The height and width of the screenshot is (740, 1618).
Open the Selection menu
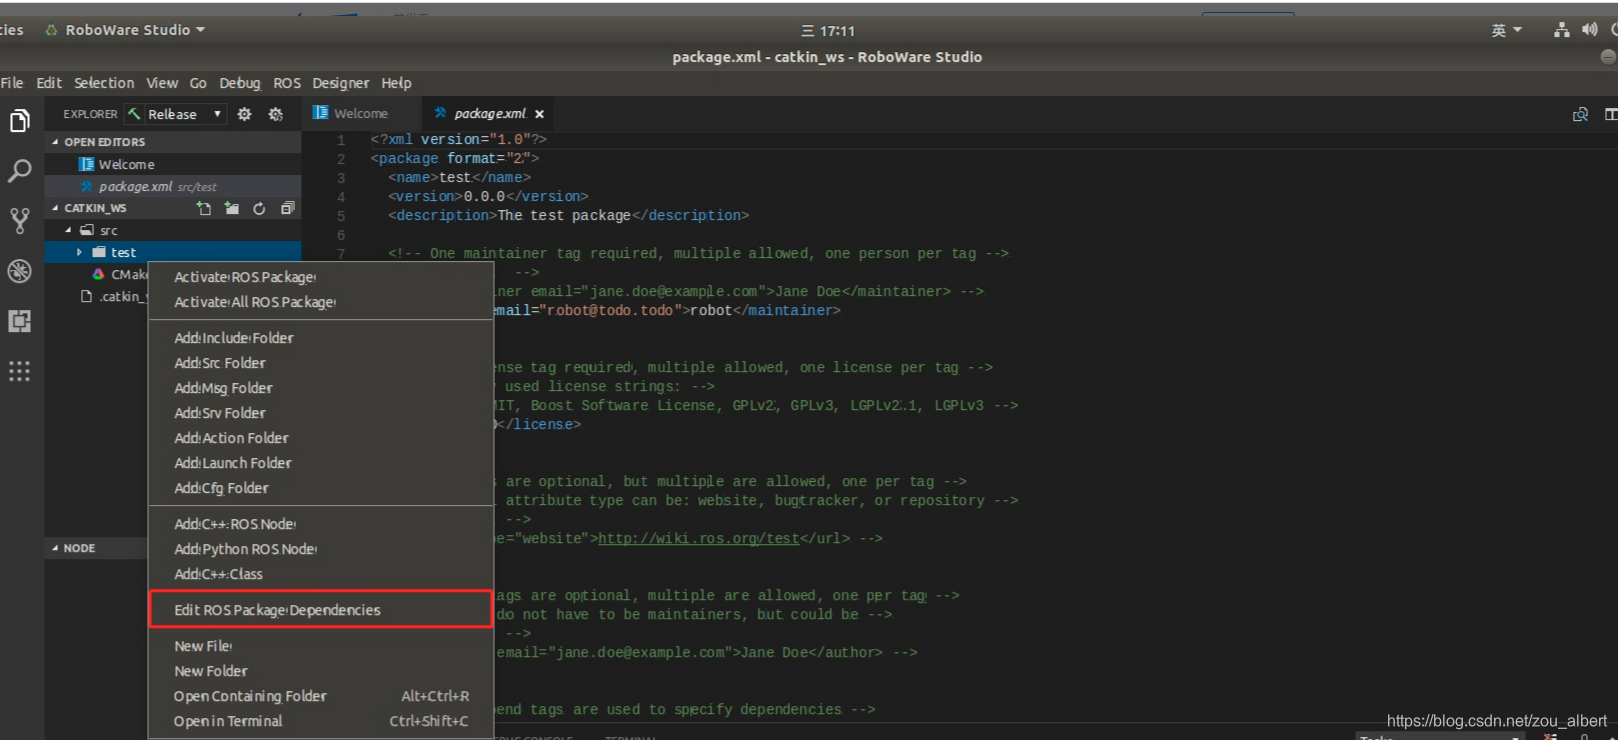(x=104, y=83)
